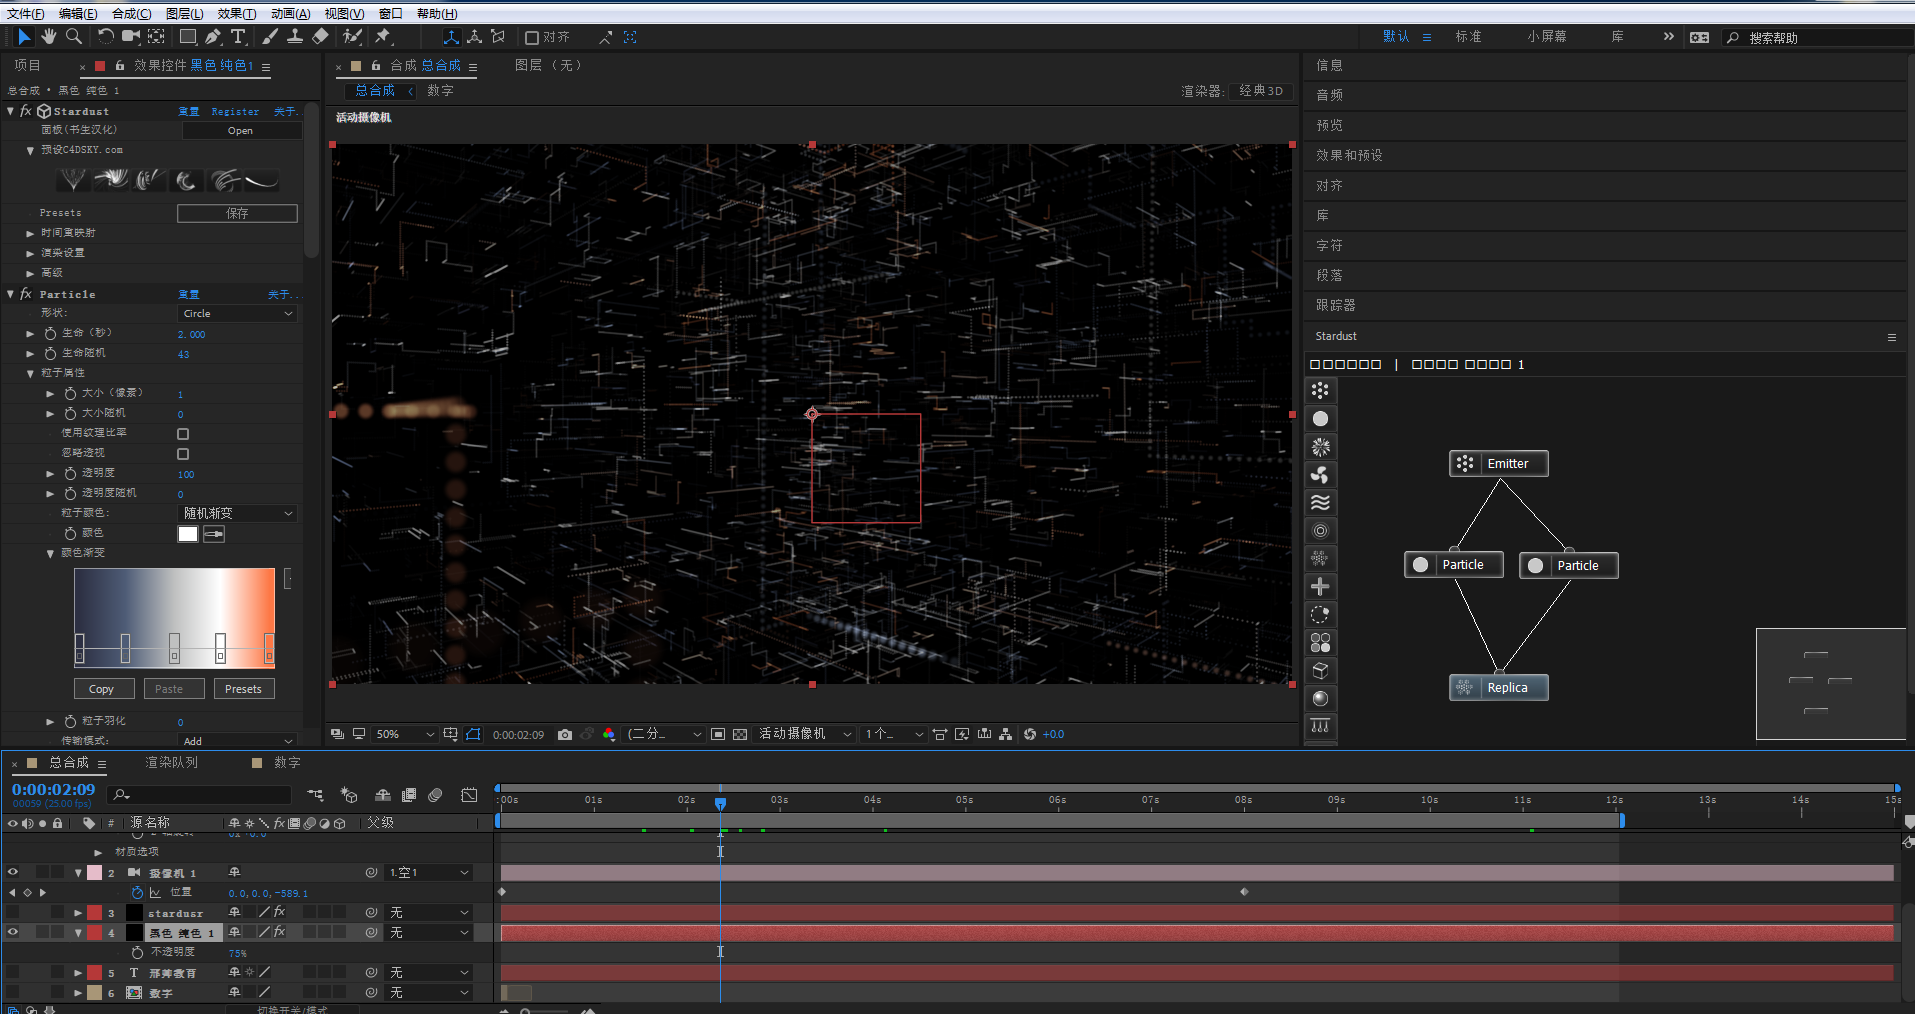Image resolution: width=1915 pixels, height=1014 pixels.
Task: Click the Replica node in Stardust graph
Action: (1498, 688)
